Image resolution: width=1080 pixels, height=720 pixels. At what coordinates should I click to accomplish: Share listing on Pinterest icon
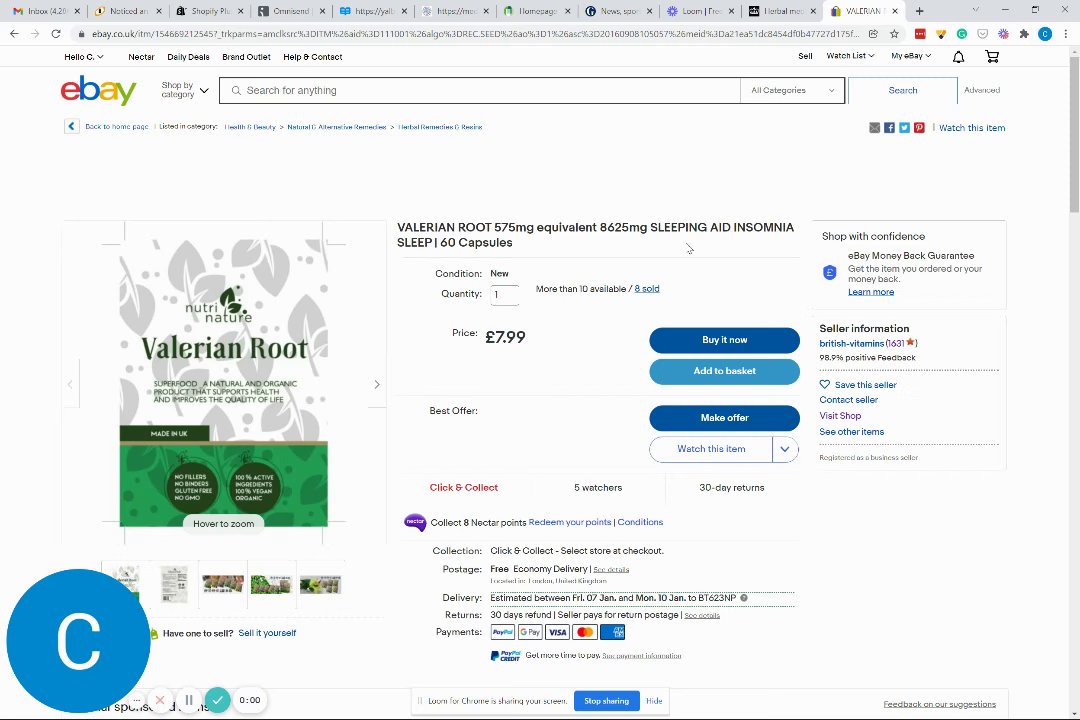919,127
